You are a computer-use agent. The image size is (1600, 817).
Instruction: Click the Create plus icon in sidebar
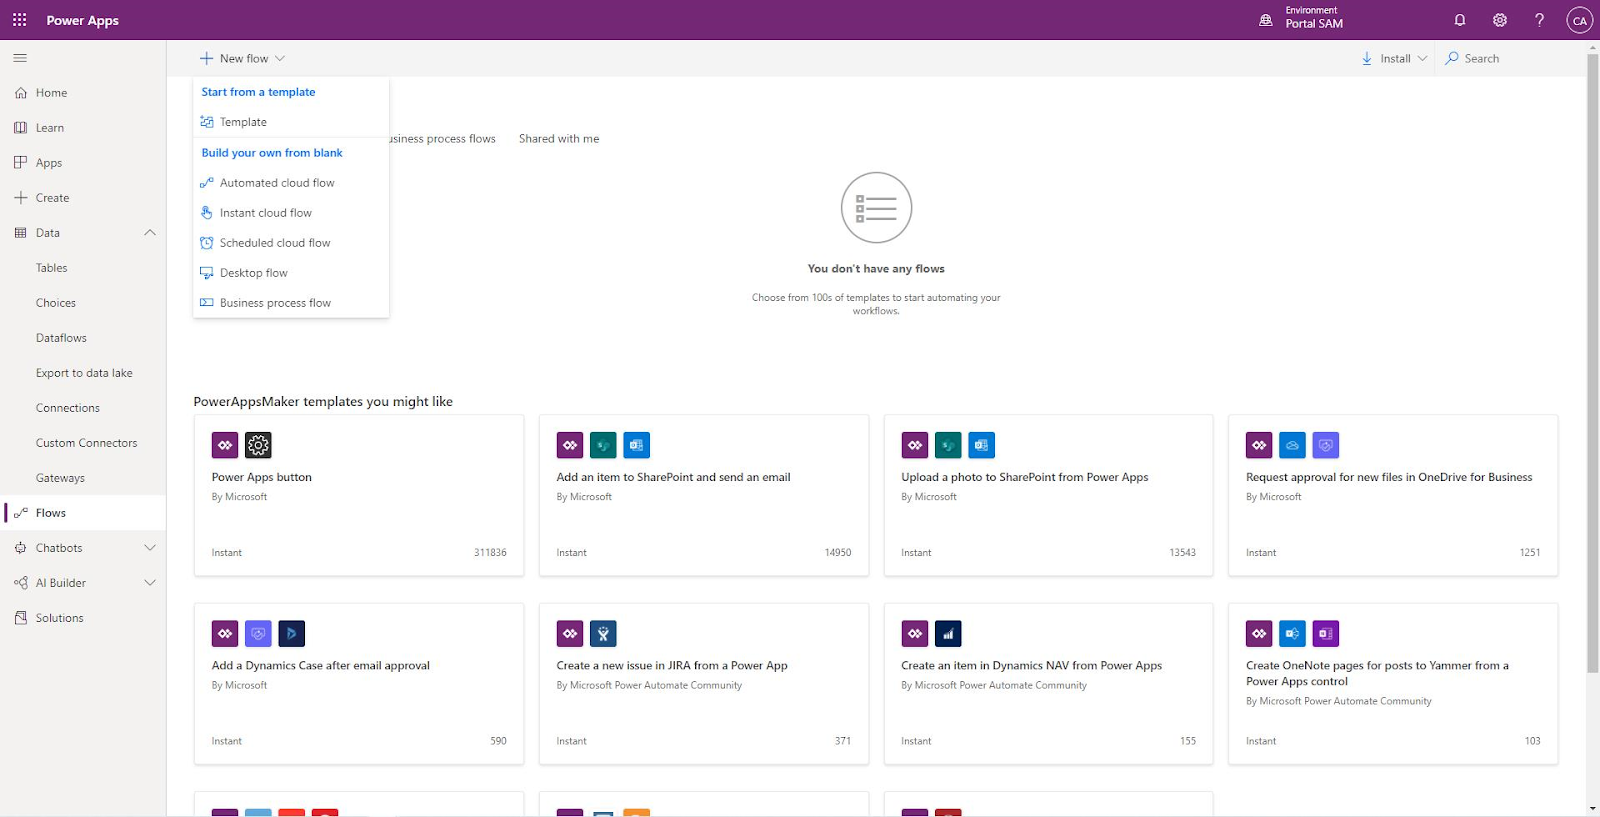(x=21, y=198)
